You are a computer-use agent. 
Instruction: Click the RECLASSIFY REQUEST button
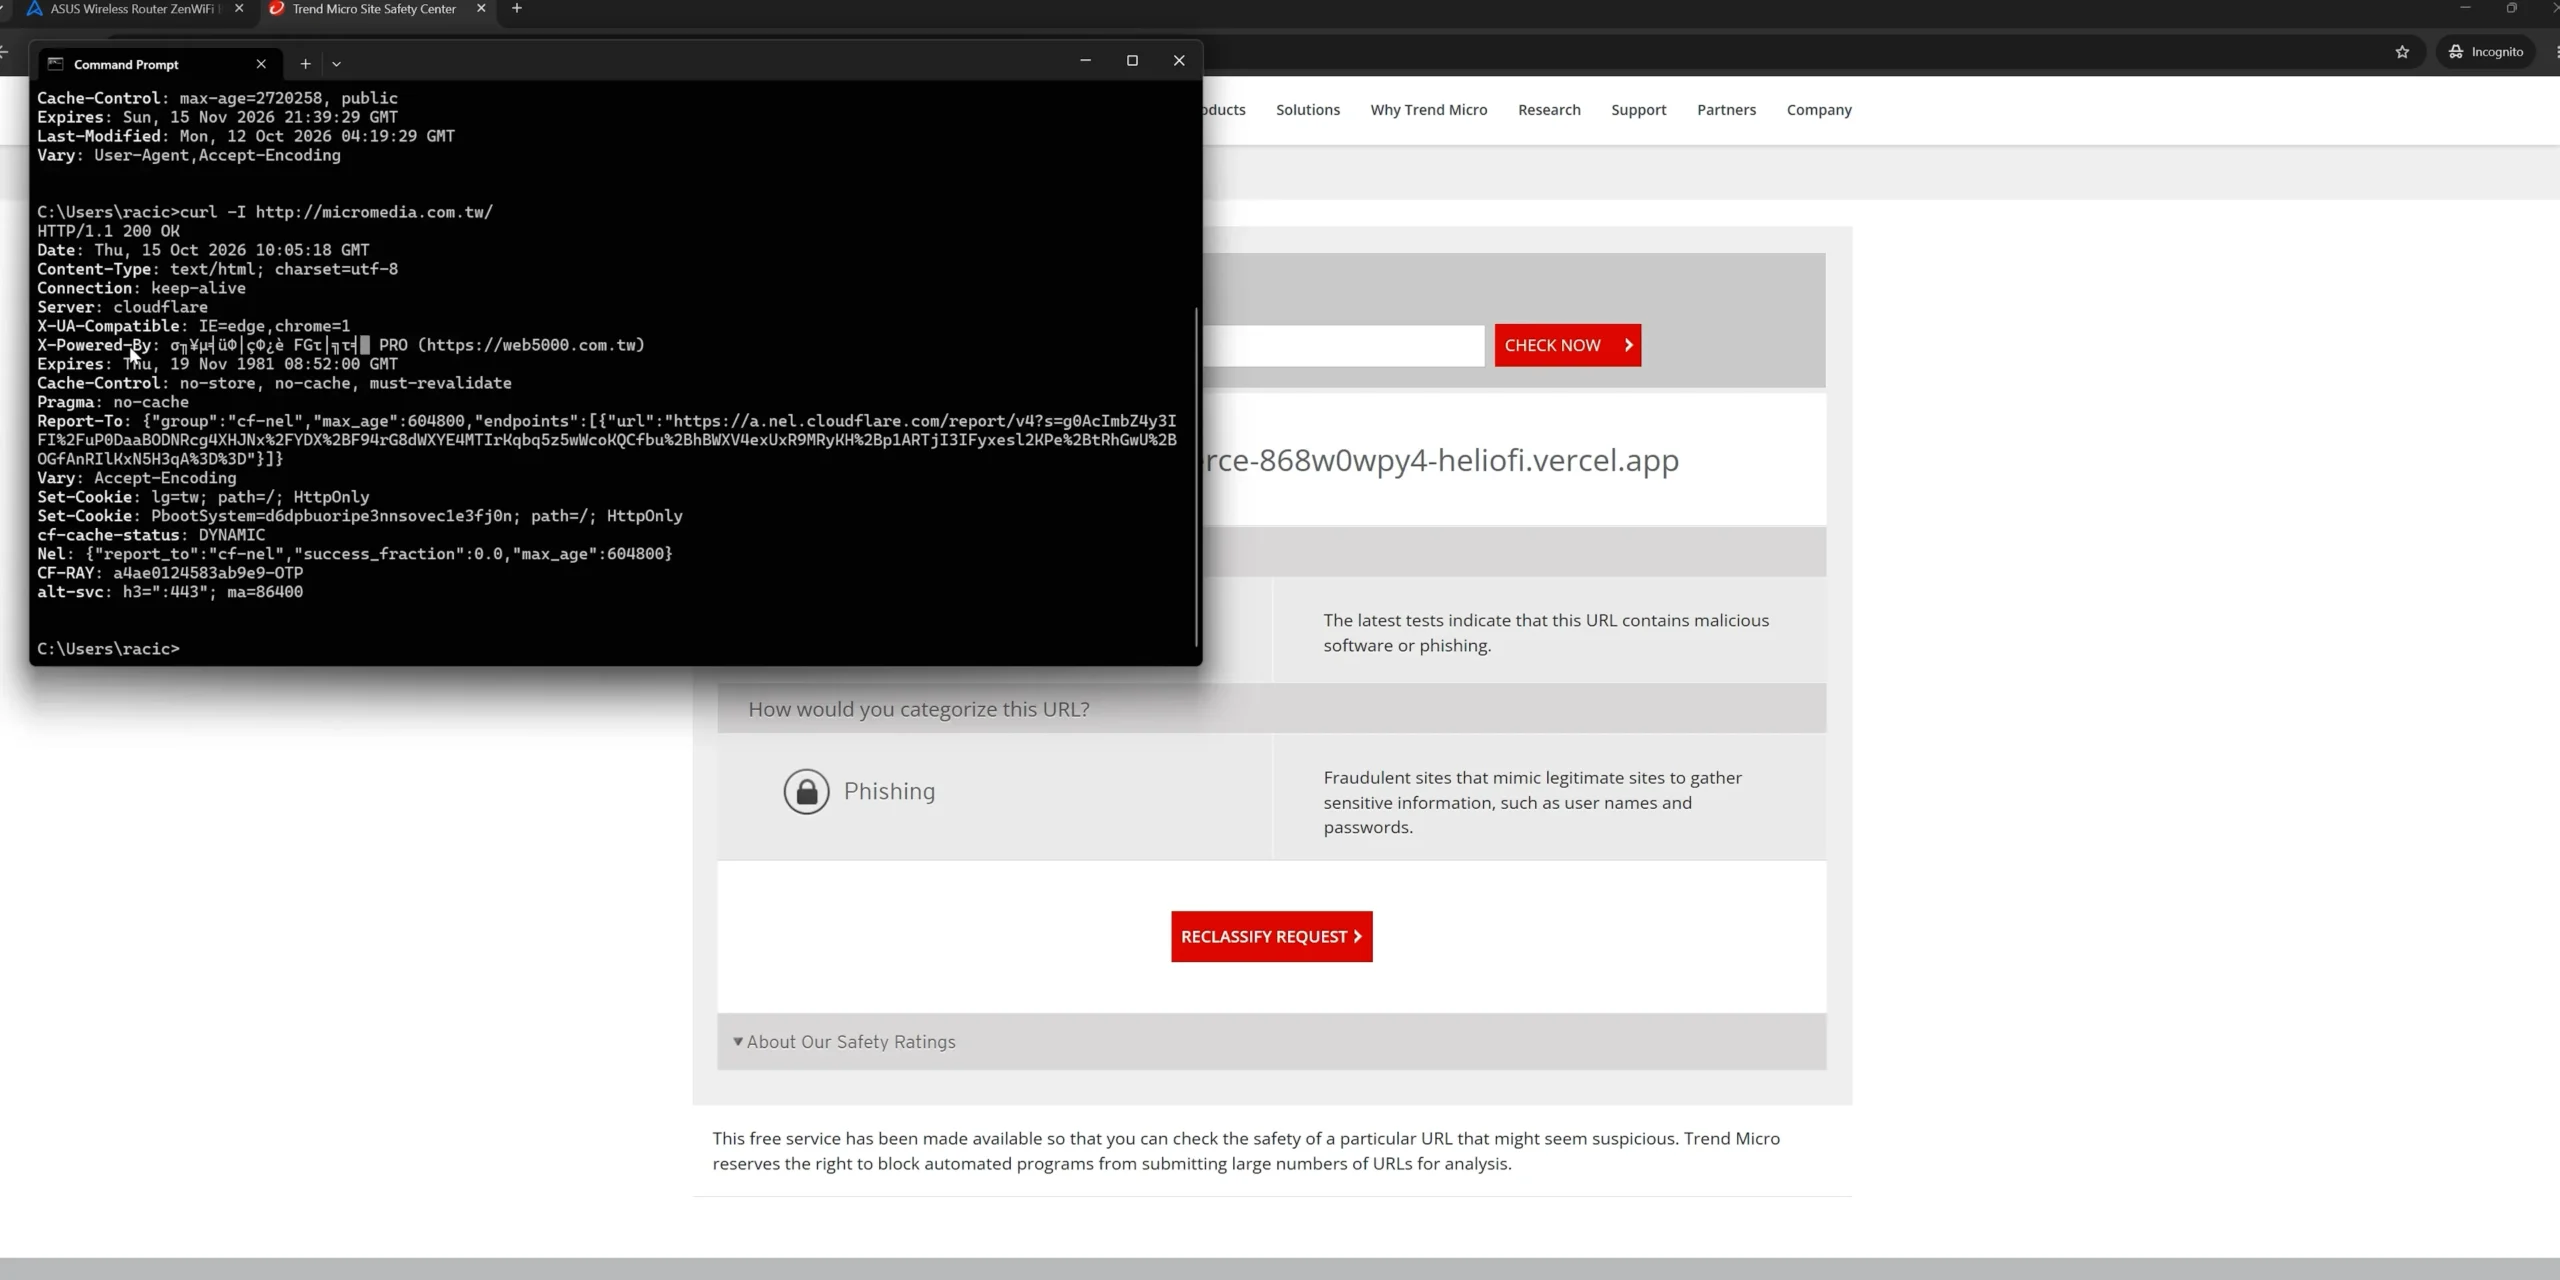[x=1271, y=936]
